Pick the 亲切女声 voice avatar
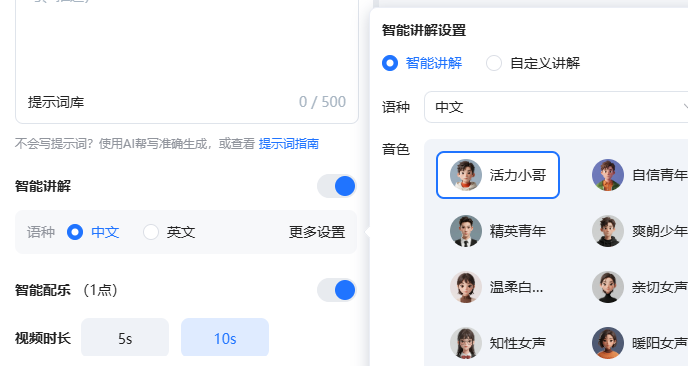 [x=608, y=287]
